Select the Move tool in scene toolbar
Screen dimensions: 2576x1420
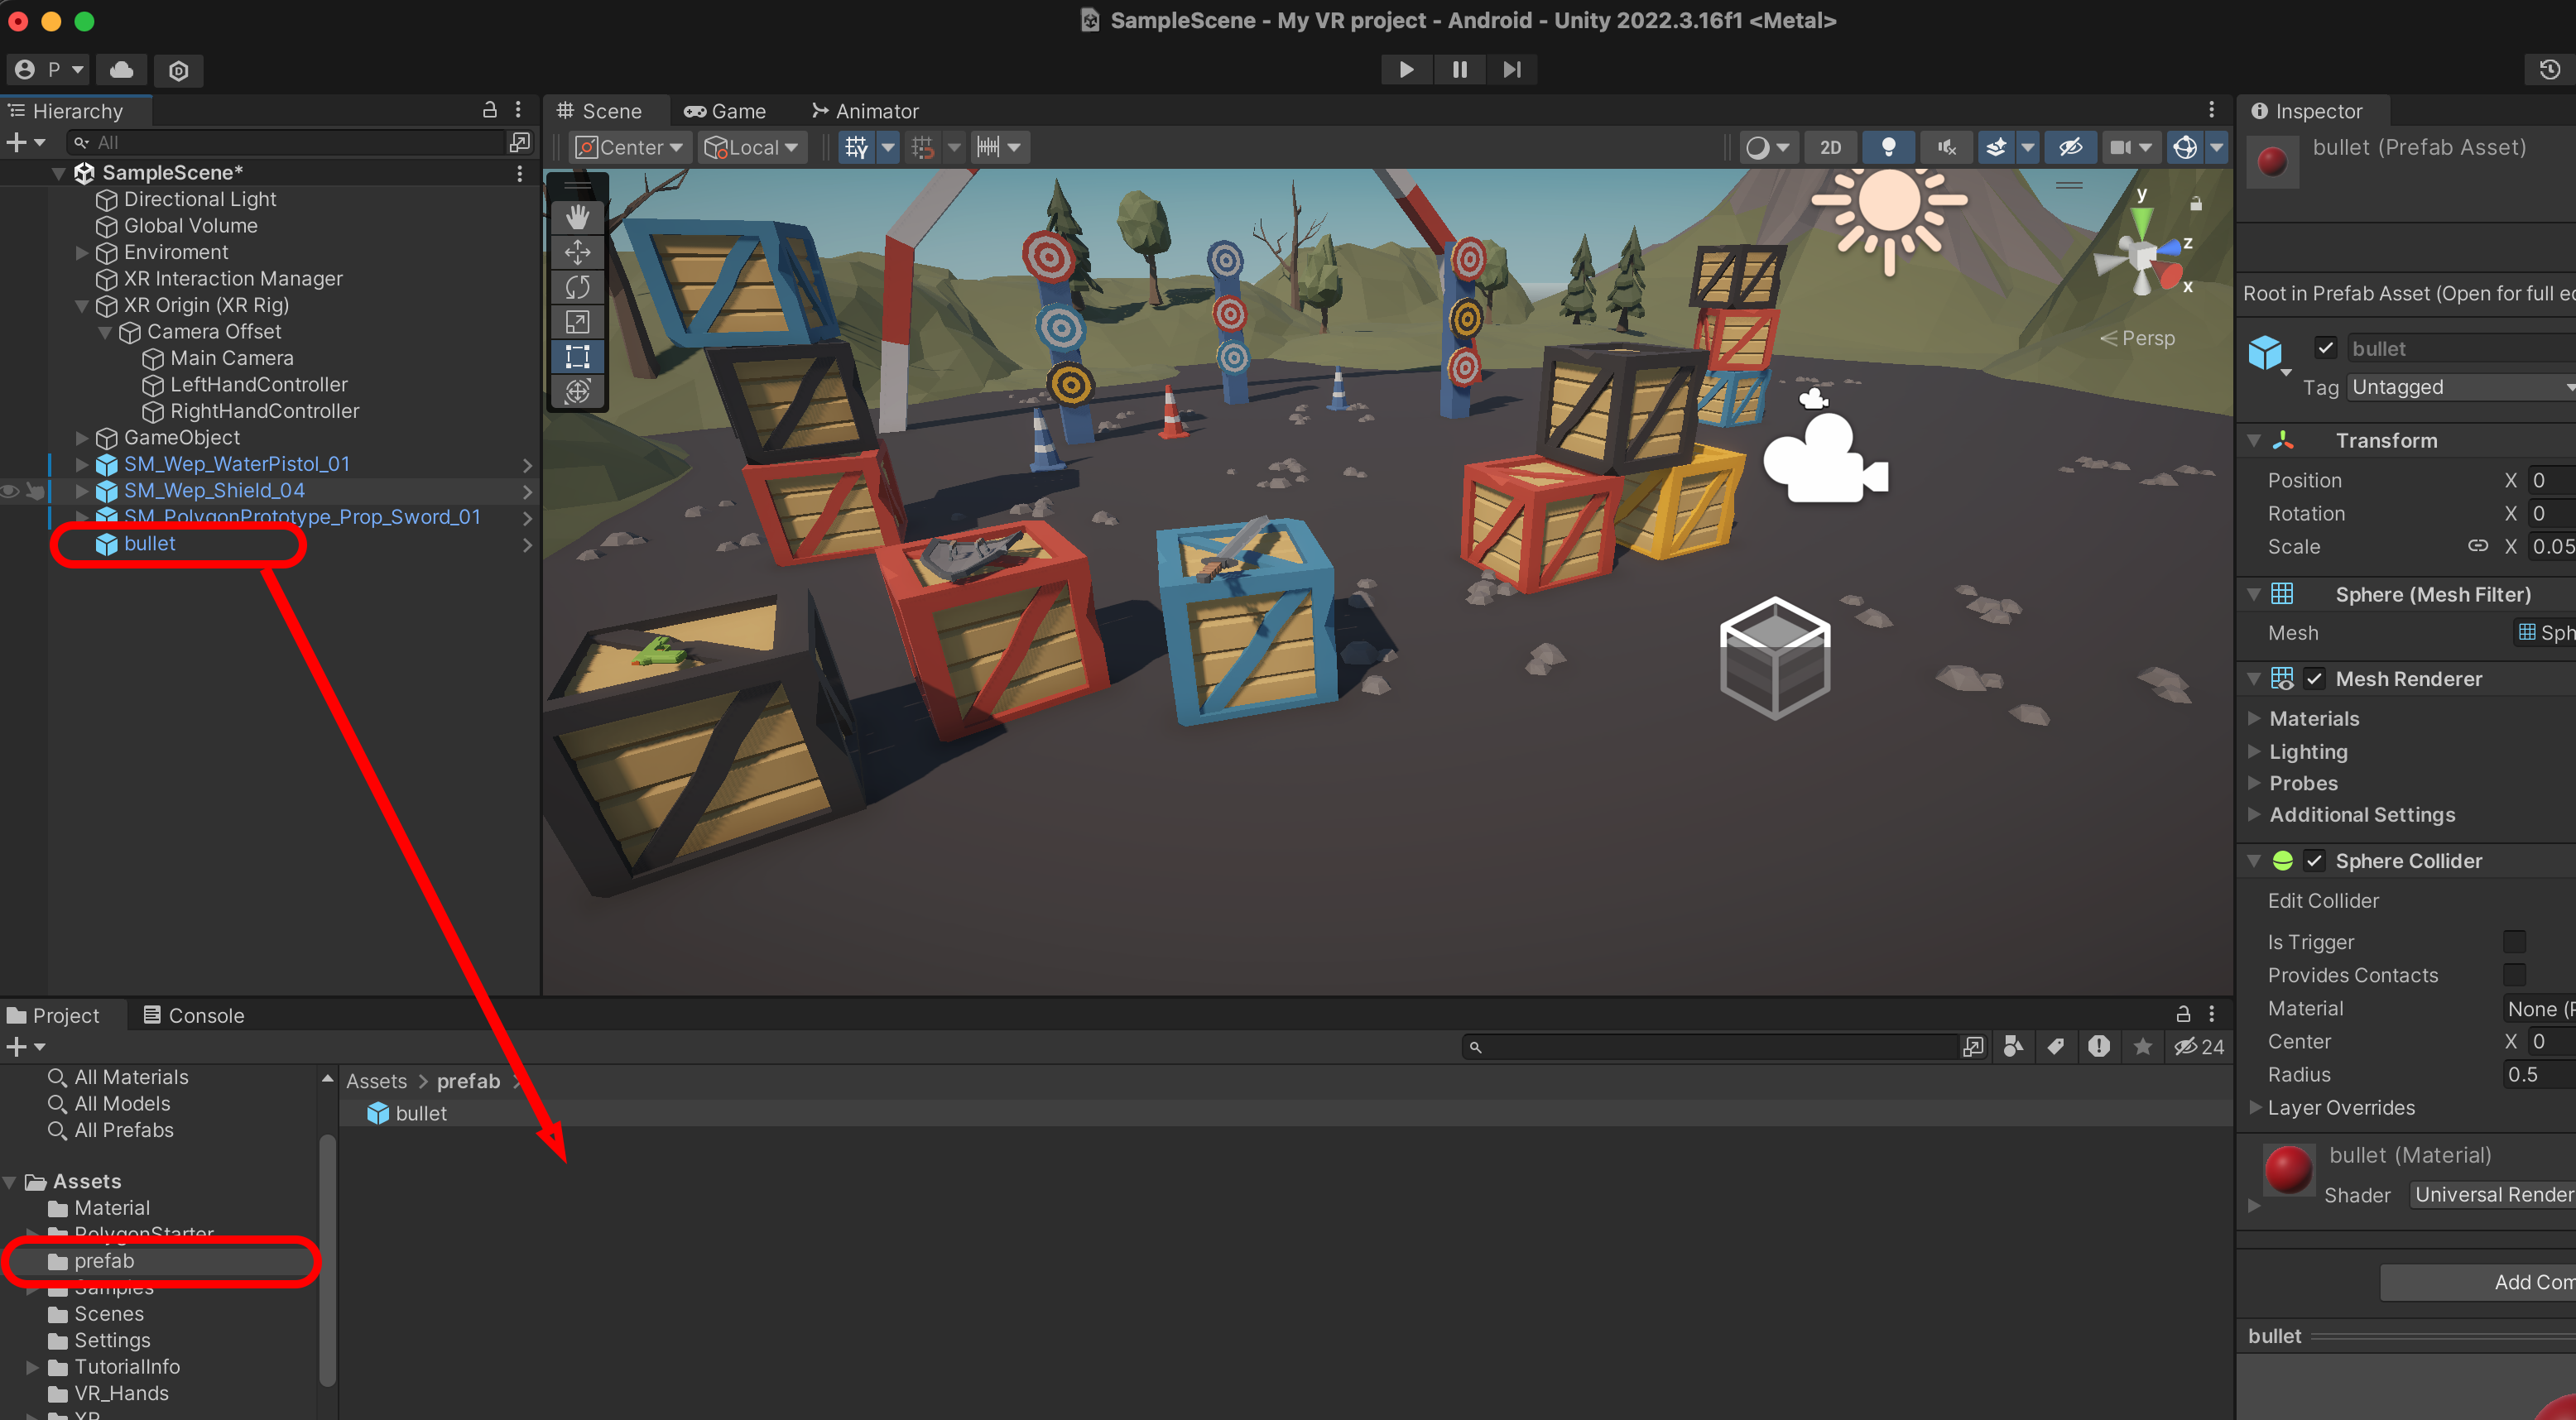click(x=577, y=252)
